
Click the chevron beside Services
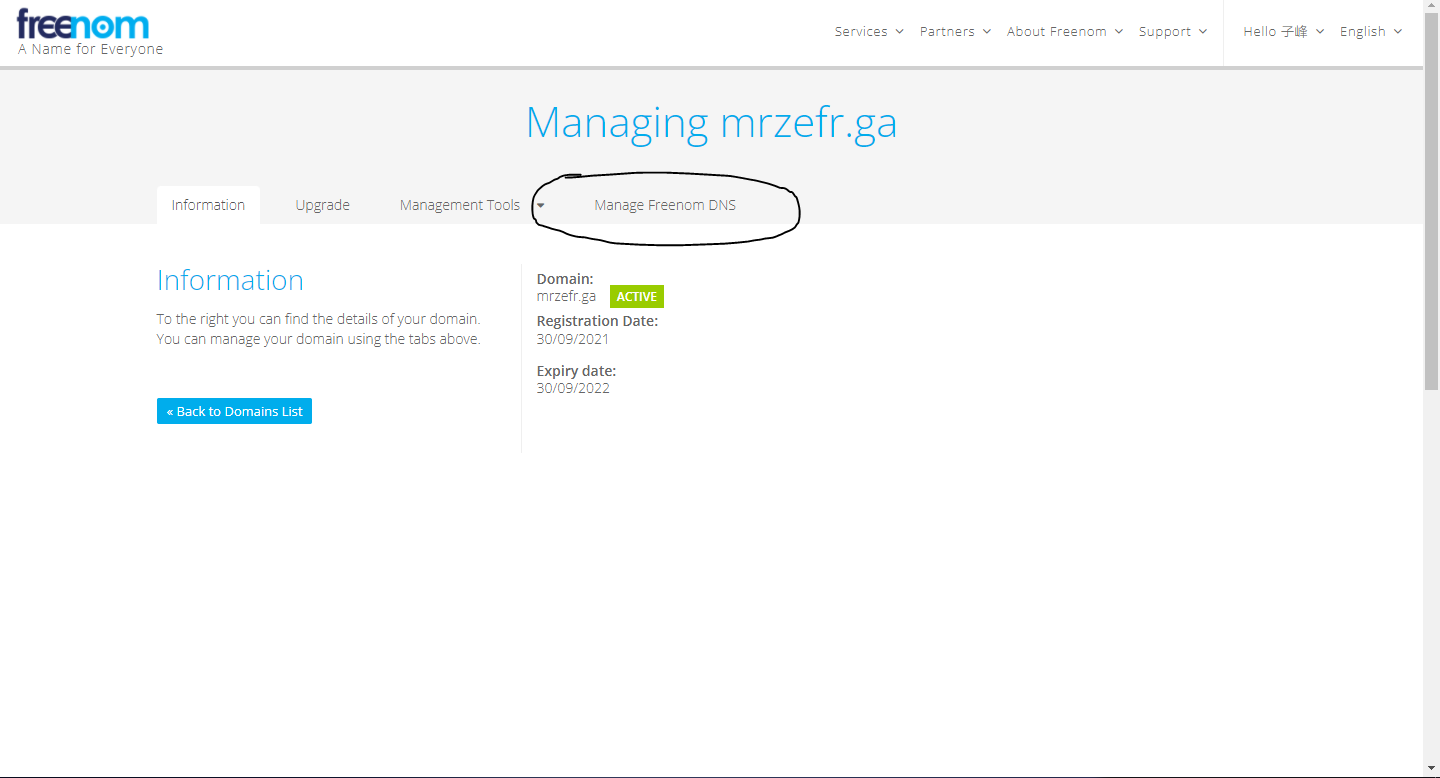pos(899,32)
